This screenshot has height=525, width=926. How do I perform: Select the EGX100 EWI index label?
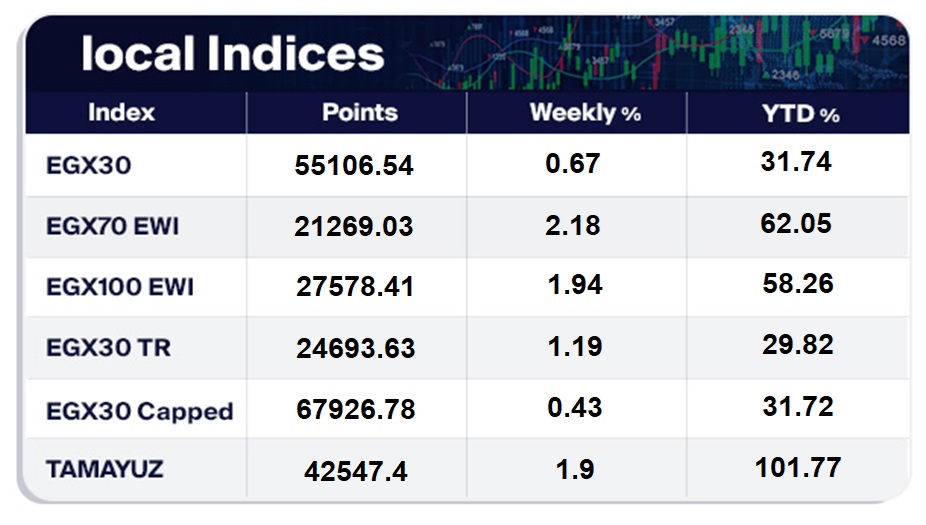click(x=120, y=287)
